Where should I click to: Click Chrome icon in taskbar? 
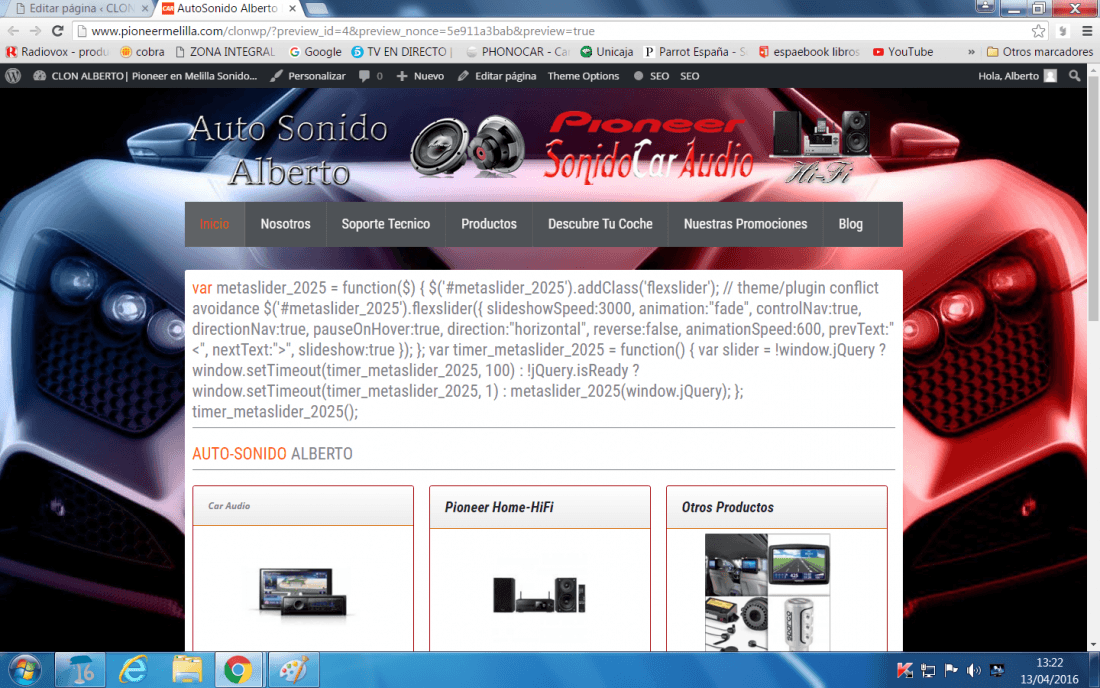click(239, 670)
